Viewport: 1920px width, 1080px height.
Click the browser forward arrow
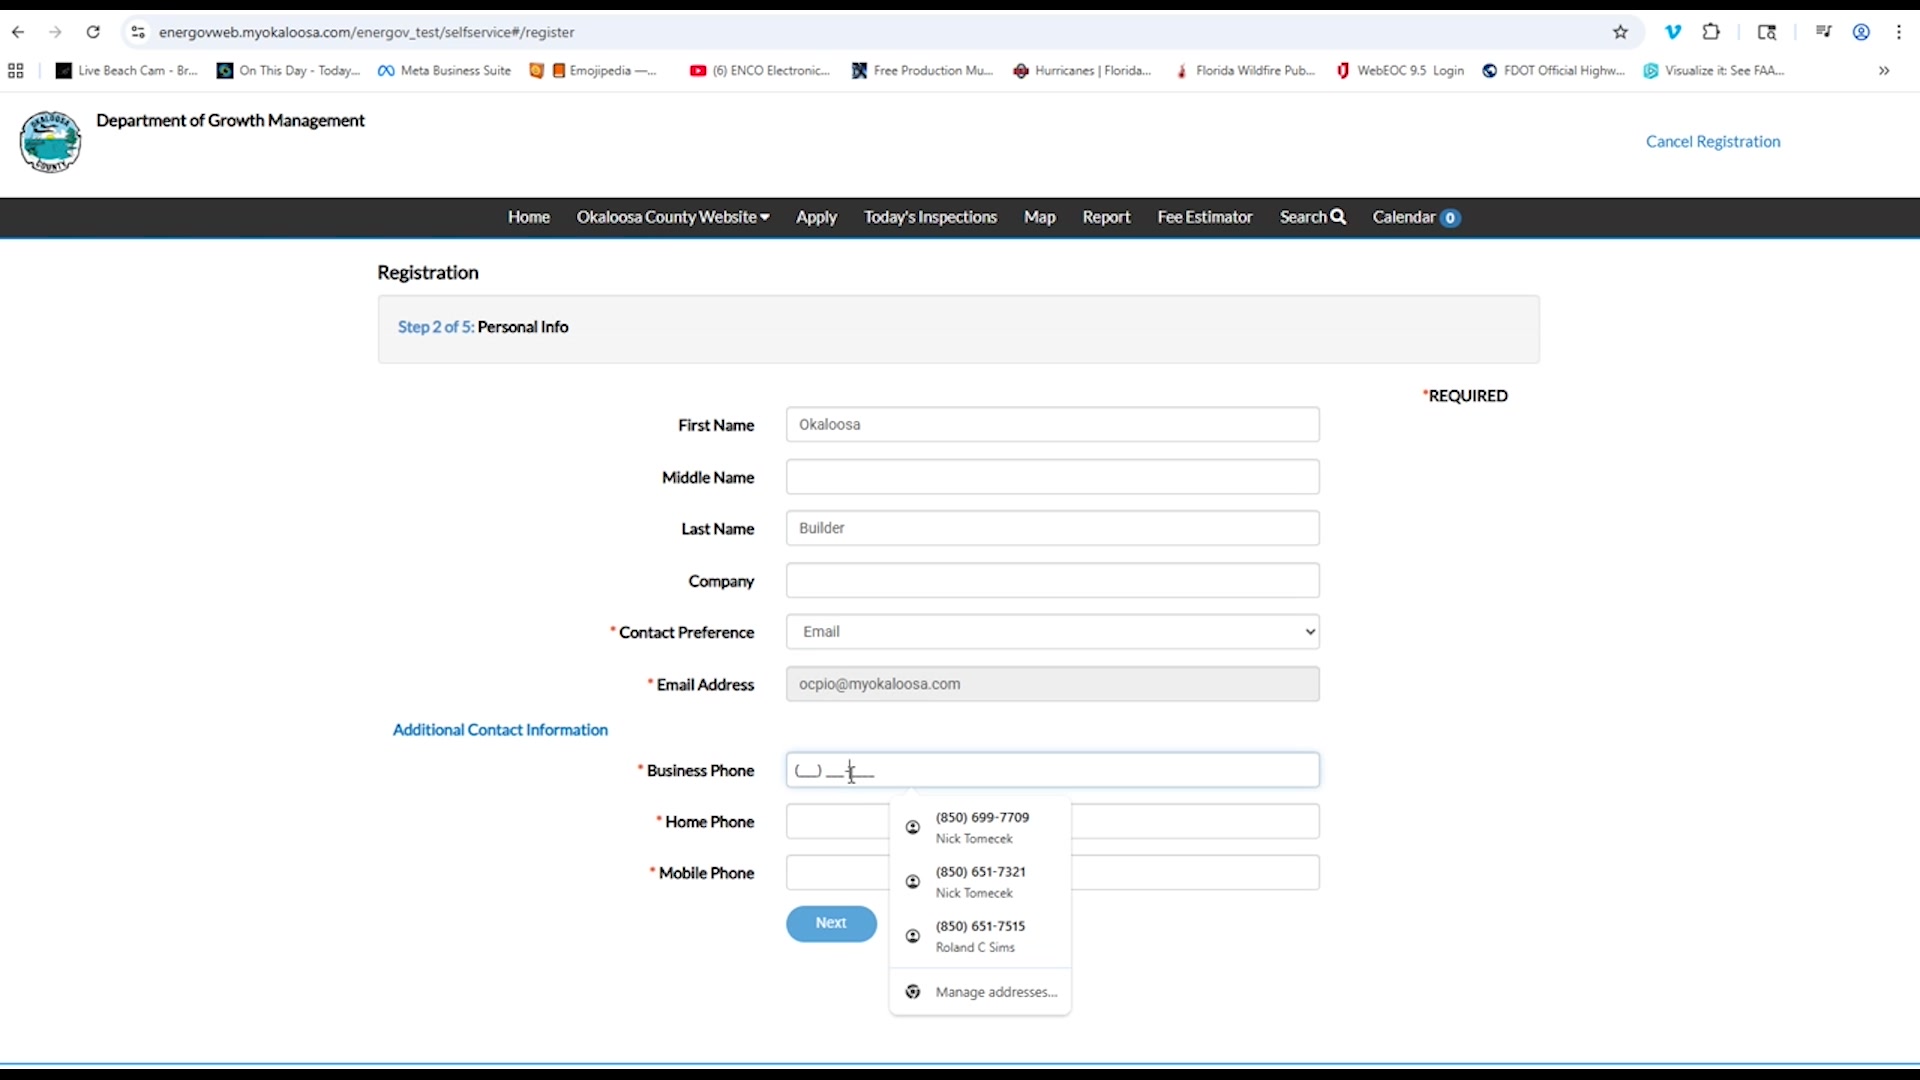coord(55,32)
